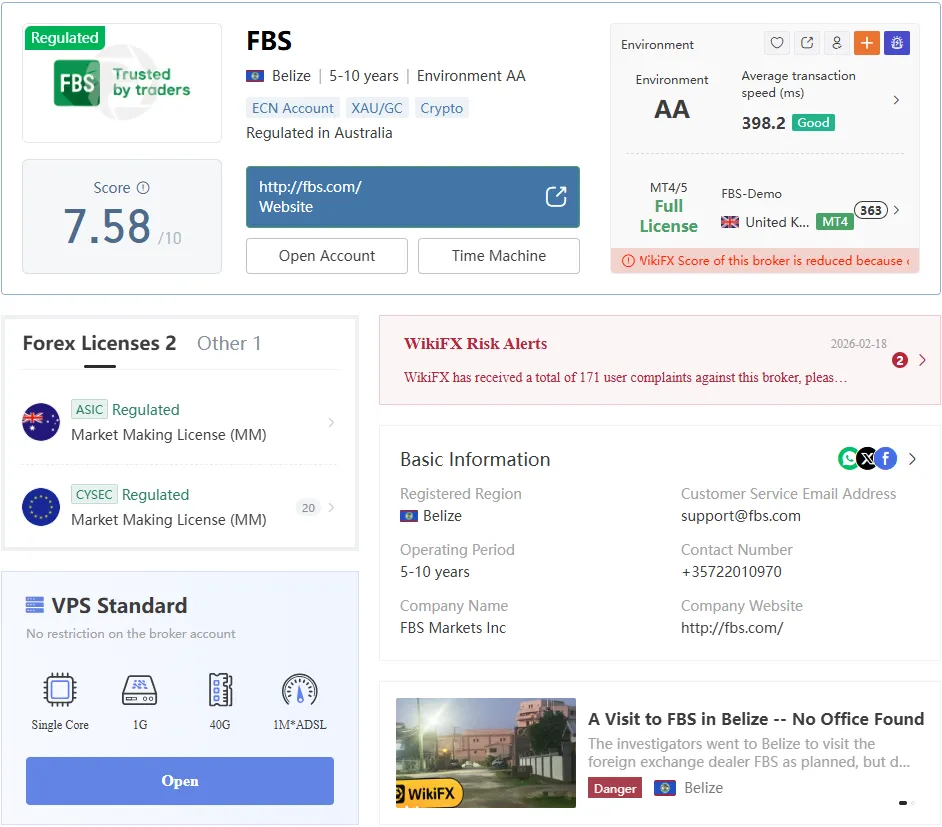Expand the FBS-Demo MT4 server arrow

pos(896,210)
